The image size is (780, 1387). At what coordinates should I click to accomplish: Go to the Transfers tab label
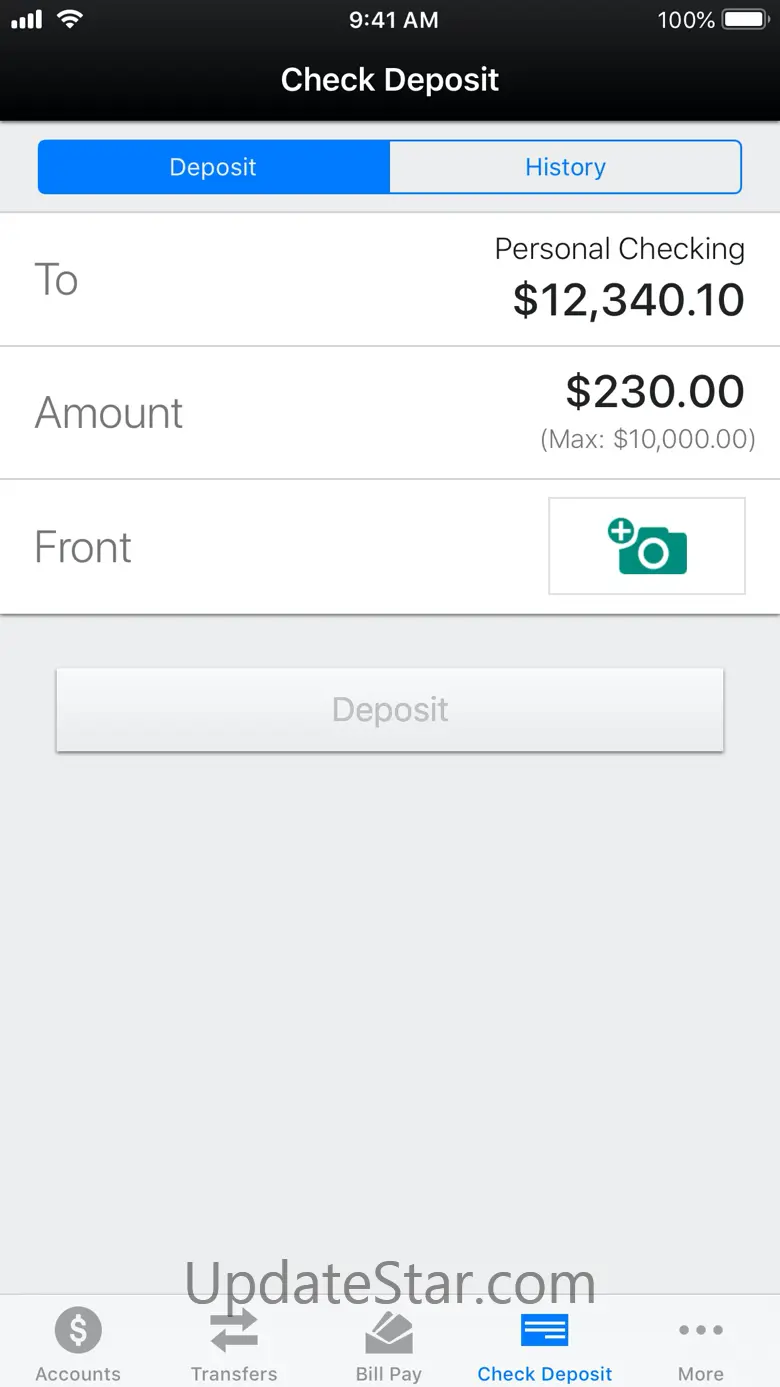click(234, 1374)
